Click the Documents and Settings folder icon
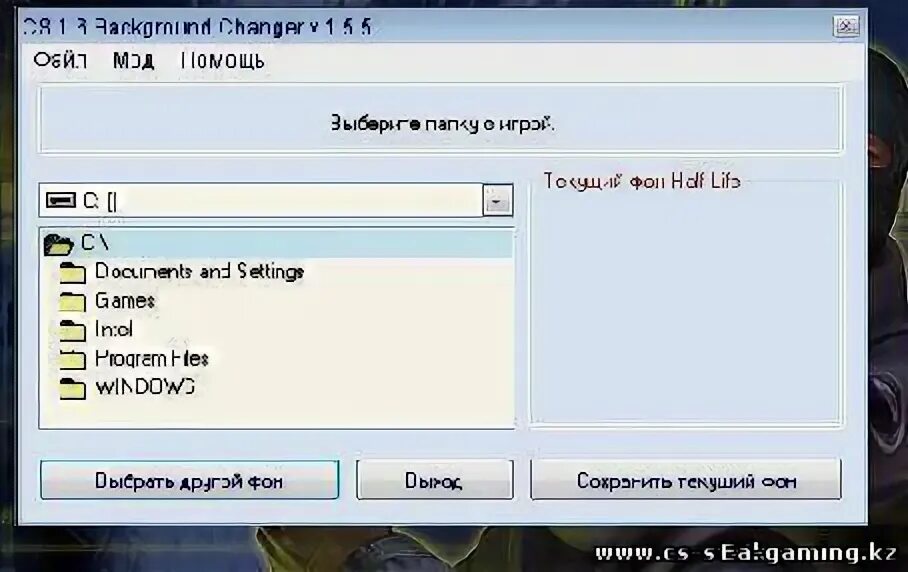The image size is (908, 572). [x=72, y=272]
